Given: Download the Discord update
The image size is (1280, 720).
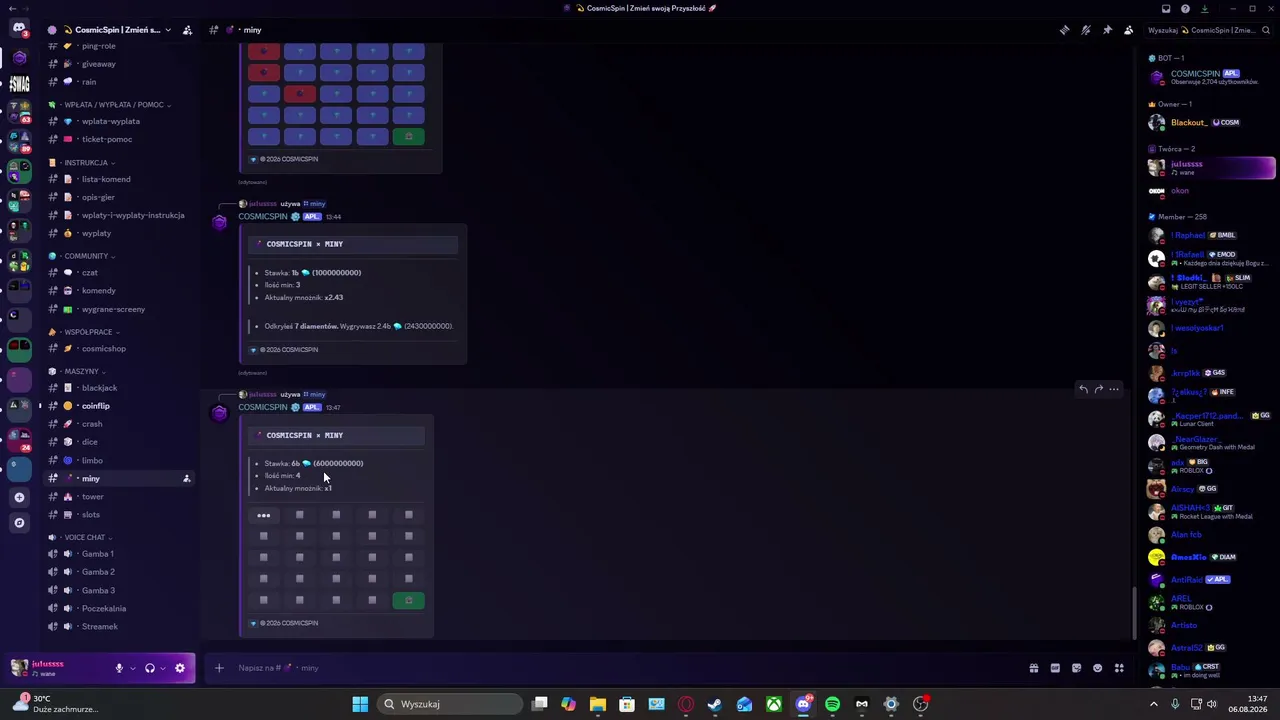Looking at the screenshot, I should click(1204, 9).
